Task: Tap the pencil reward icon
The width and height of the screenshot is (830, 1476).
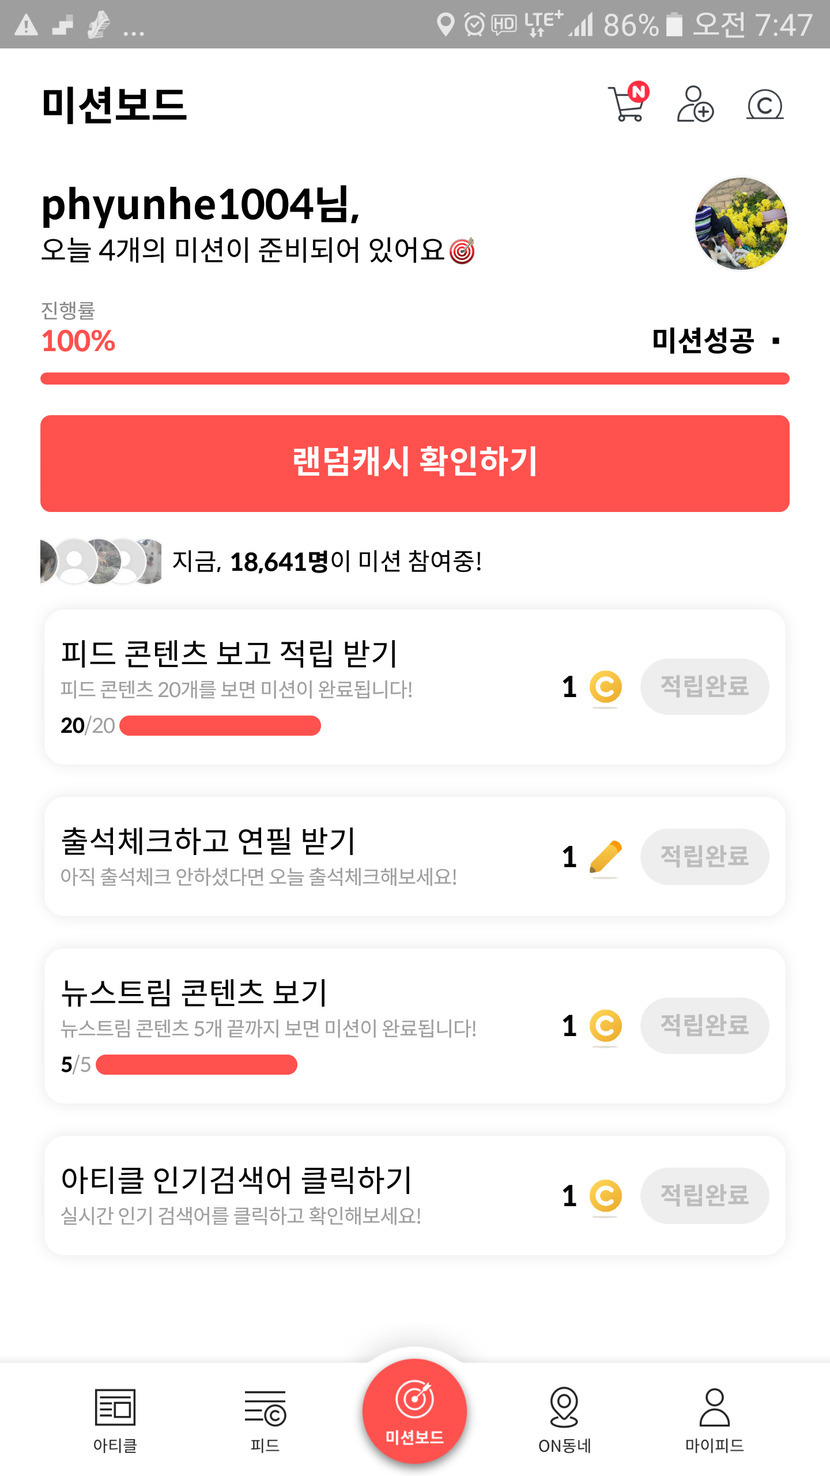Action: [605, 857]
